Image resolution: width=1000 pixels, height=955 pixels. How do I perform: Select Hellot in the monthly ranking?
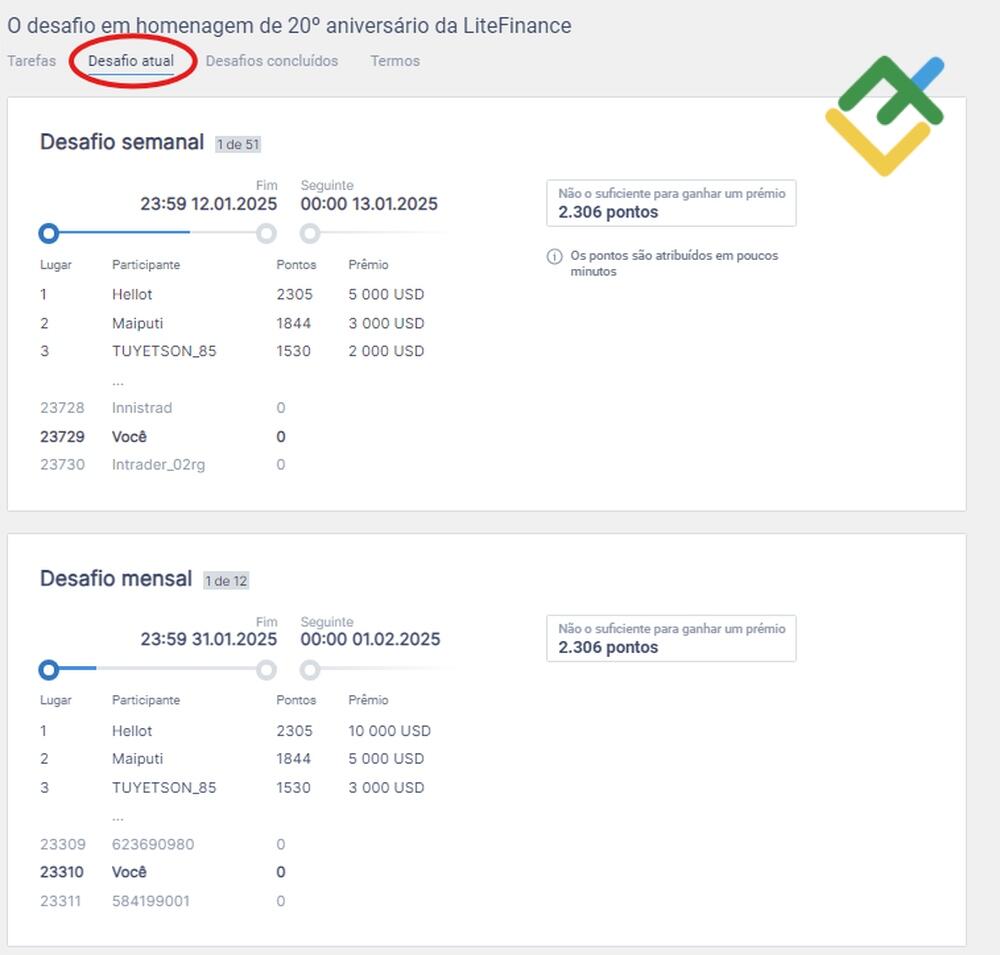pos(132,730)
